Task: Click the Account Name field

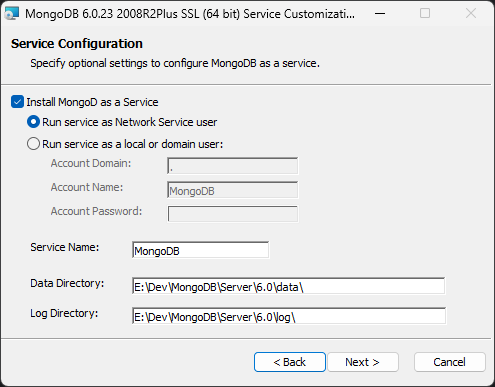Action: (x=233, y=190)
